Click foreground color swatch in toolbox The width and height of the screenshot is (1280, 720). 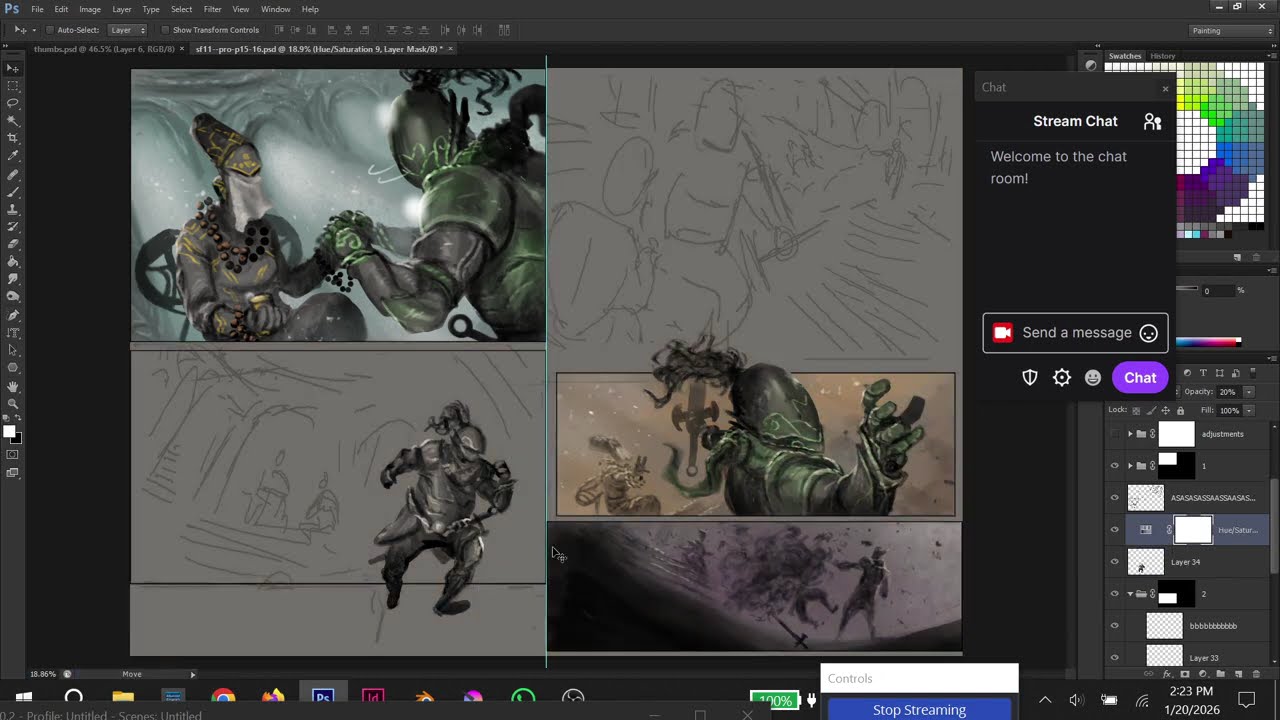click(x=9, y=431)
